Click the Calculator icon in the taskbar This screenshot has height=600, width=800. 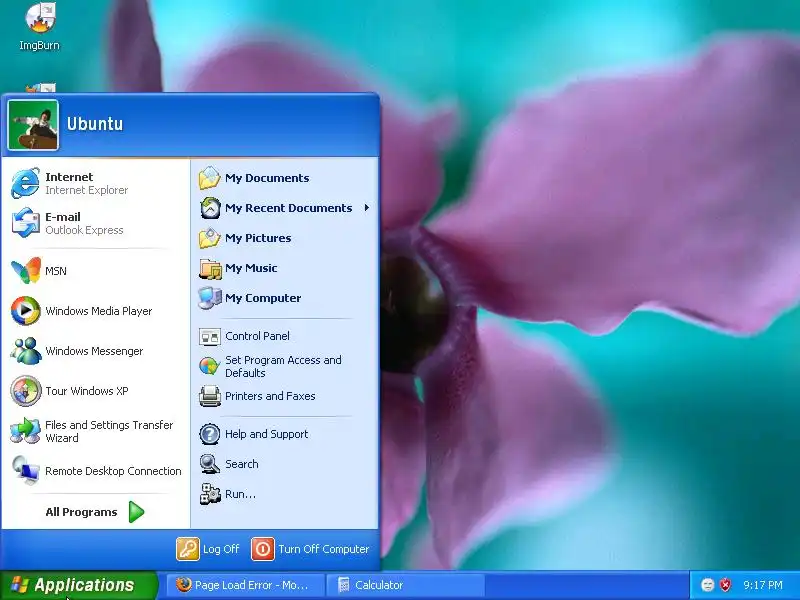(x=344, y=585)
